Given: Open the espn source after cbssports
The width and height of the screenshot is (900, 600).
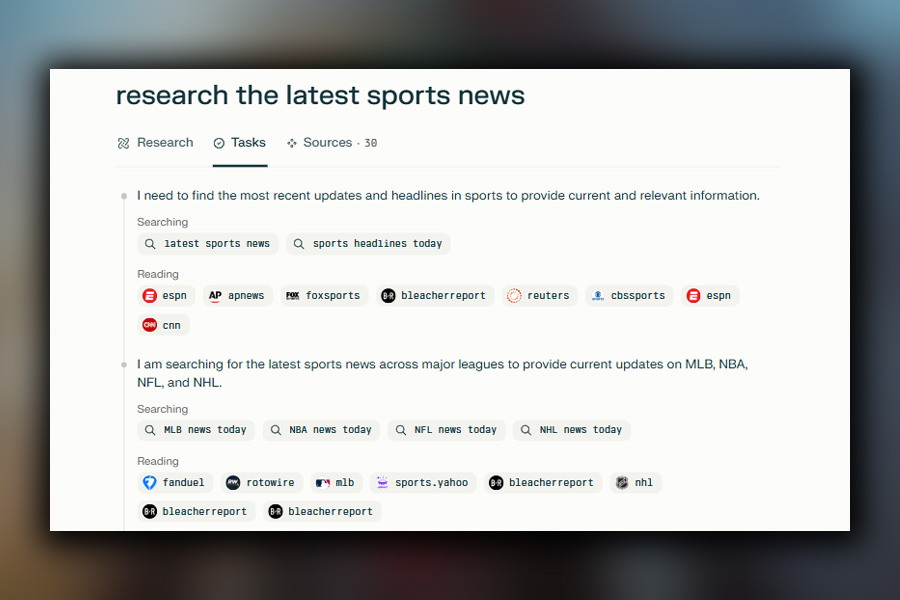Looking at the screenshot, I should click(710, 296).
